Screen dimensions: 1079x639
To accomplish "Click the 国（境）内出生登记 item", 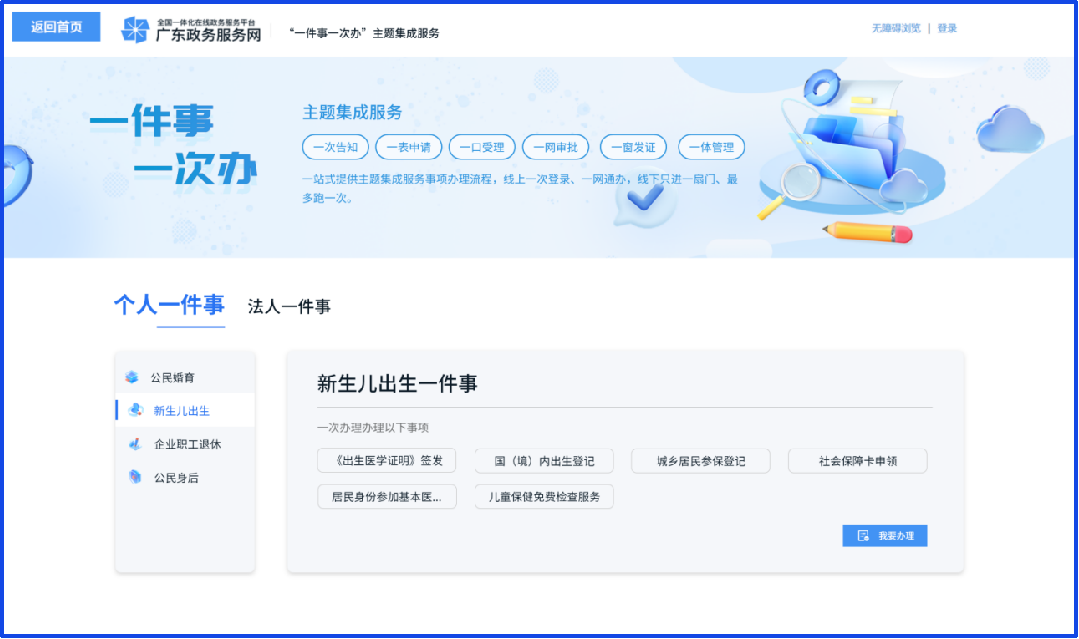I will click(544, 461).
